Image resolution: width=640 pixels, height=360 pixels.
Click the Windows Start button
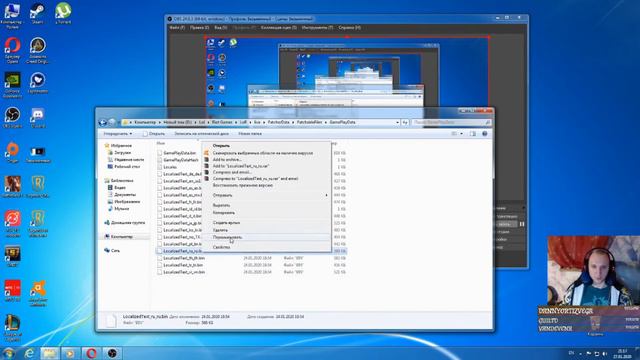pos(8,353)
